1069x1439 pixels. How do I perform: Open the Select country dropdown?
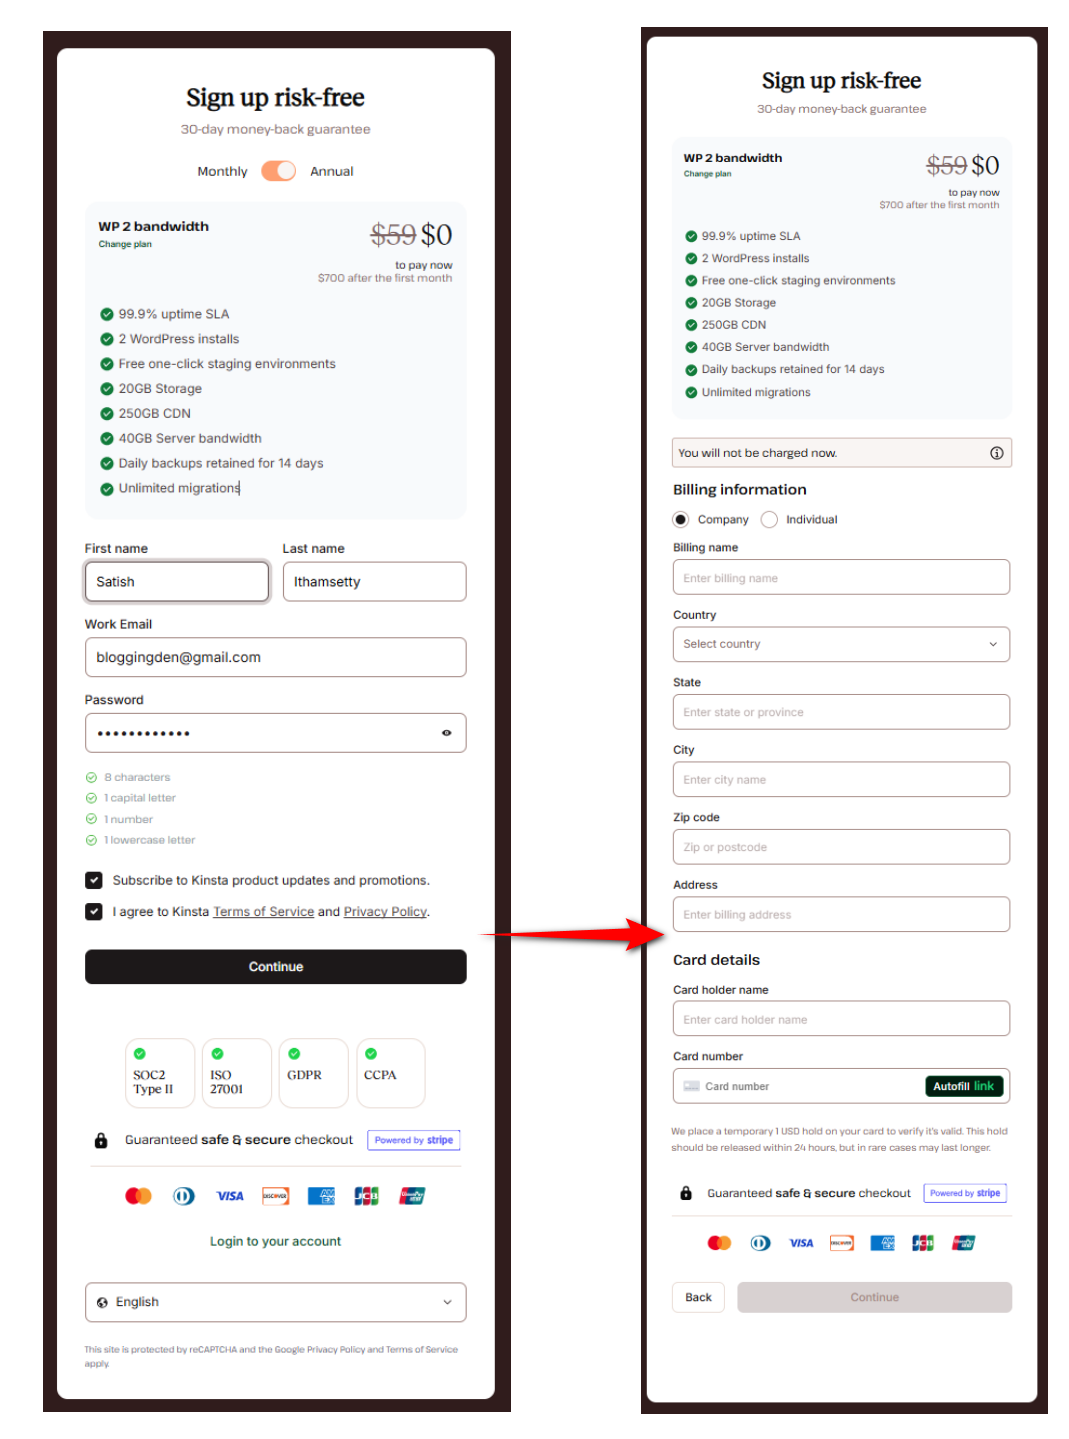click(x=841, y=644)
